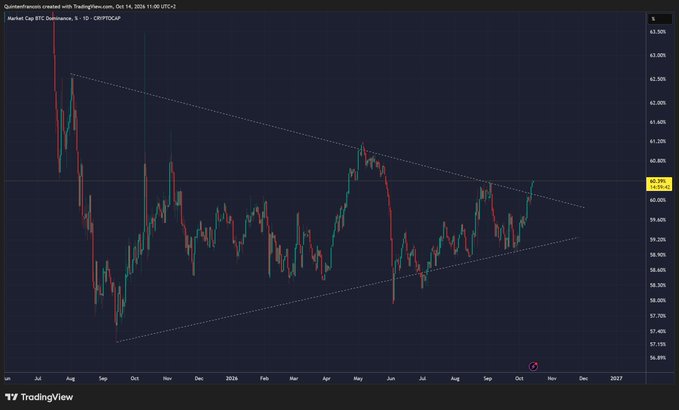Click the Jun label after May
This screenshot has width=679, height=410.
tap(391, 378)
